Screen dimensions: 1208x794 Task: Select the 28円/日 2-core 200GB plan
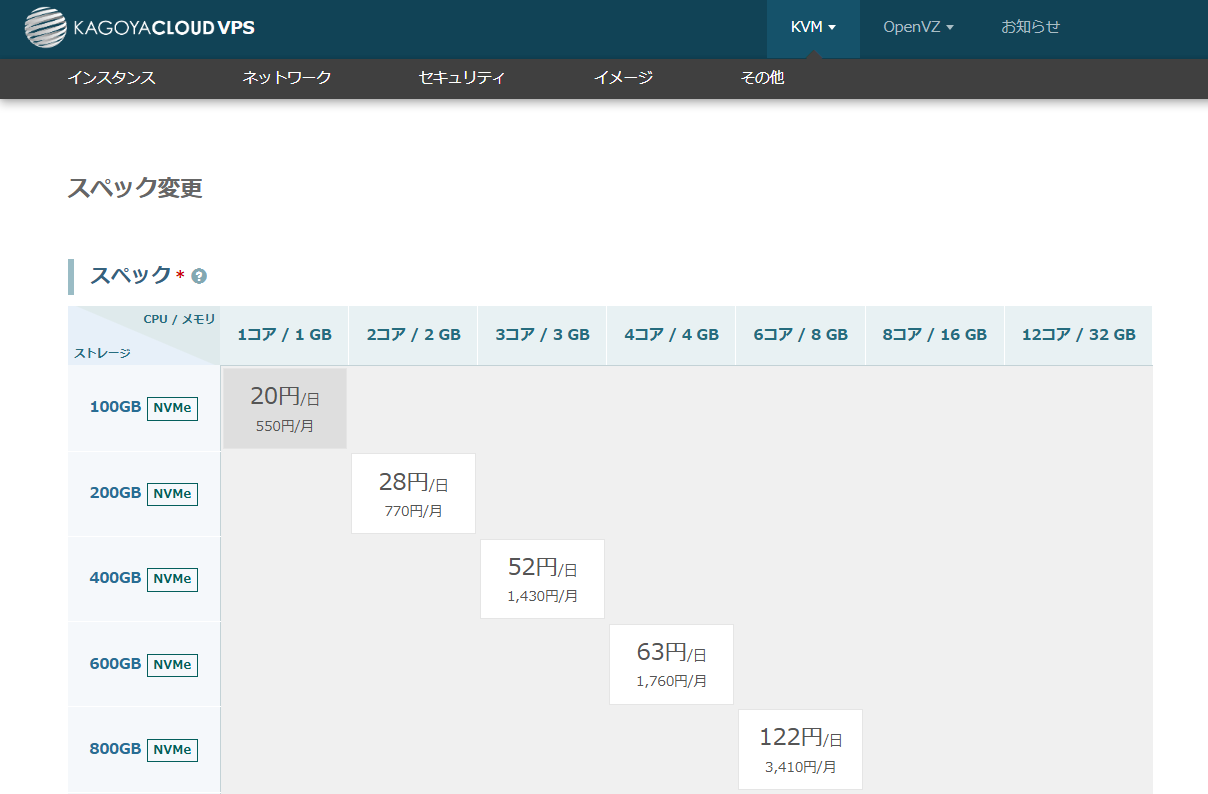click(x=413, y=494)
